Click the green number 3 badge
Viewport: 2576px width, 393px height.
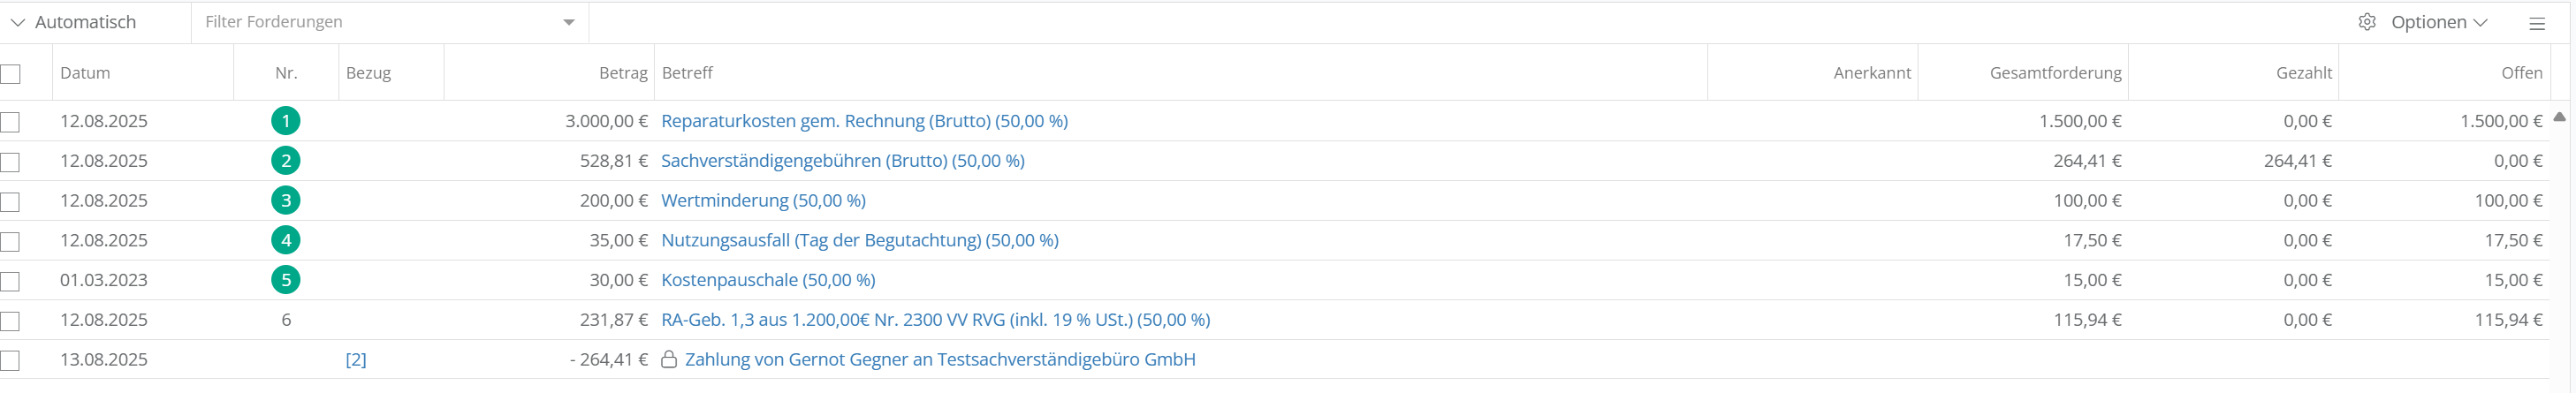[285, 201]
